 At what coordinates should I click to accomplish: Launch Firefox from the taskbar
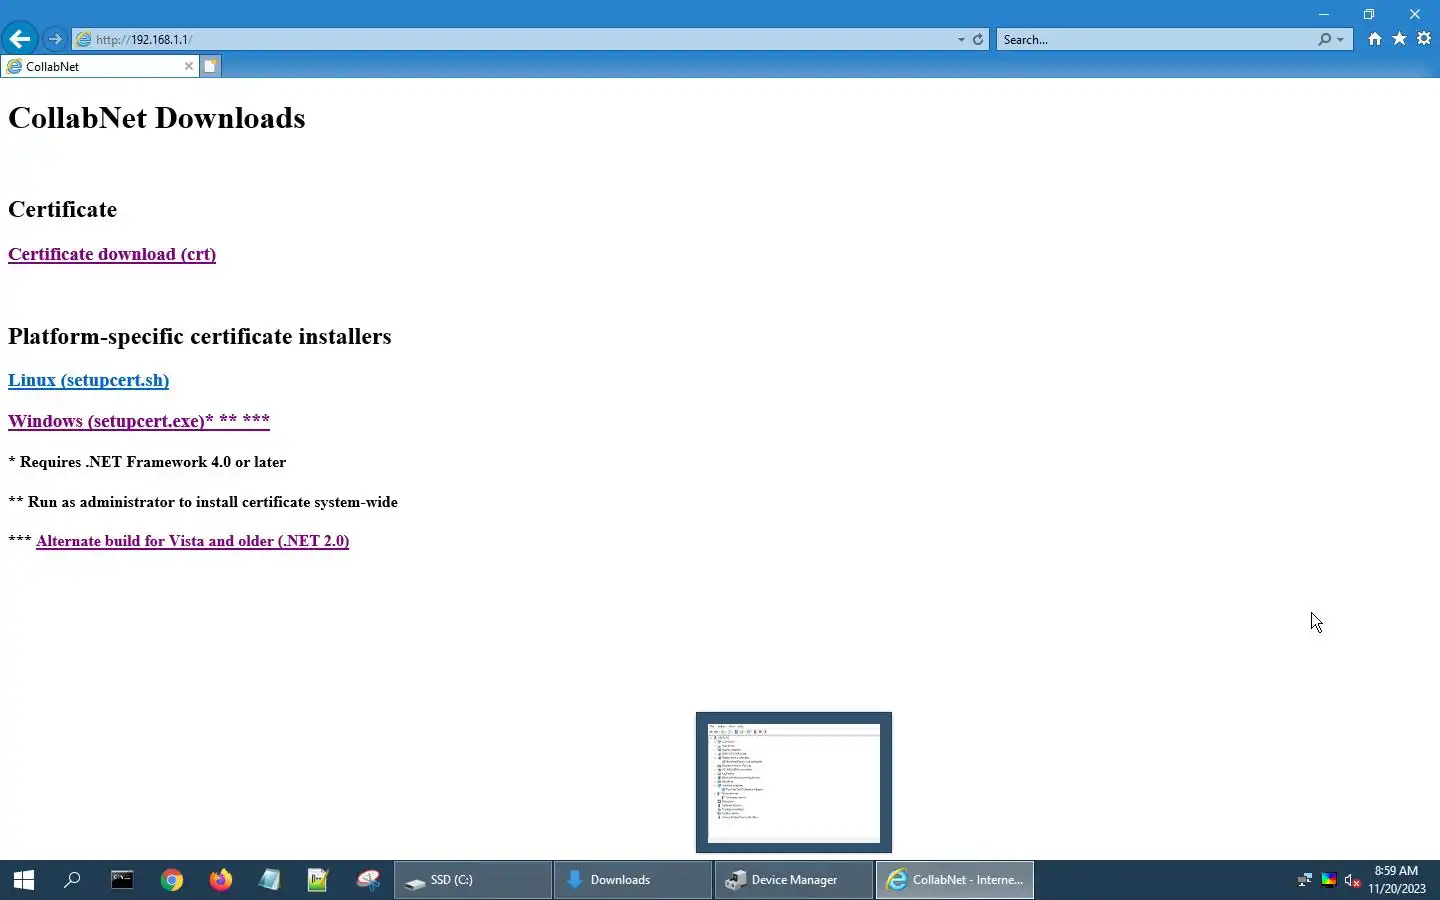221,880
